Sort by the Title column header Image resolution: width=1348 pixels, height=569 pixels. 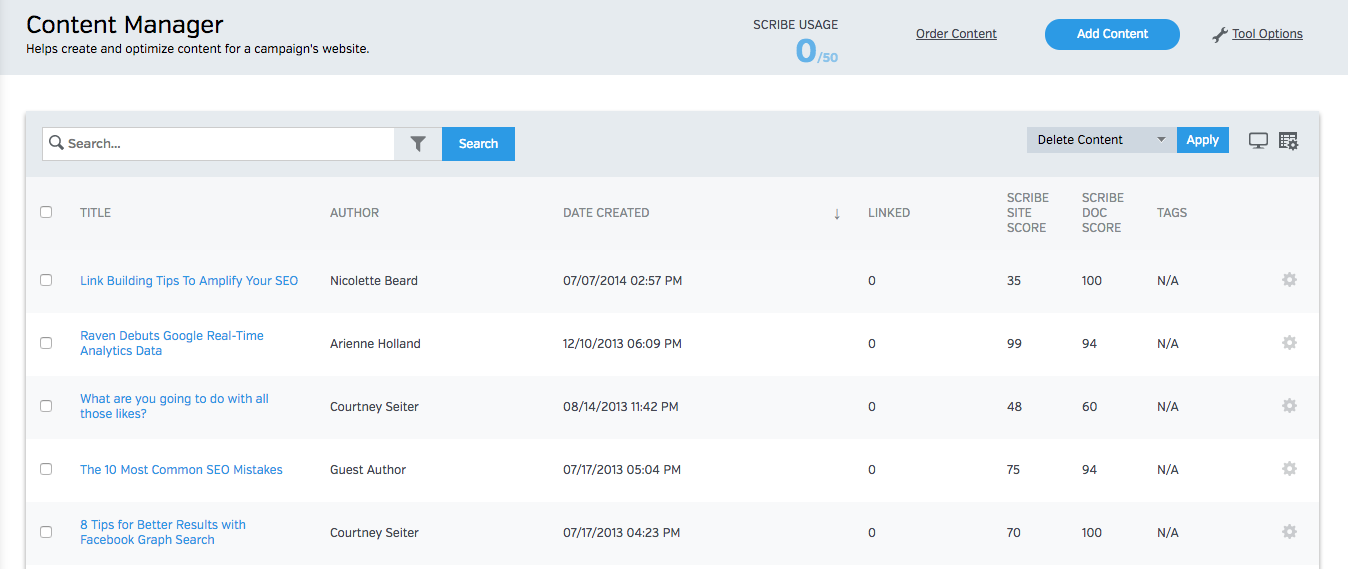[95, 213]
